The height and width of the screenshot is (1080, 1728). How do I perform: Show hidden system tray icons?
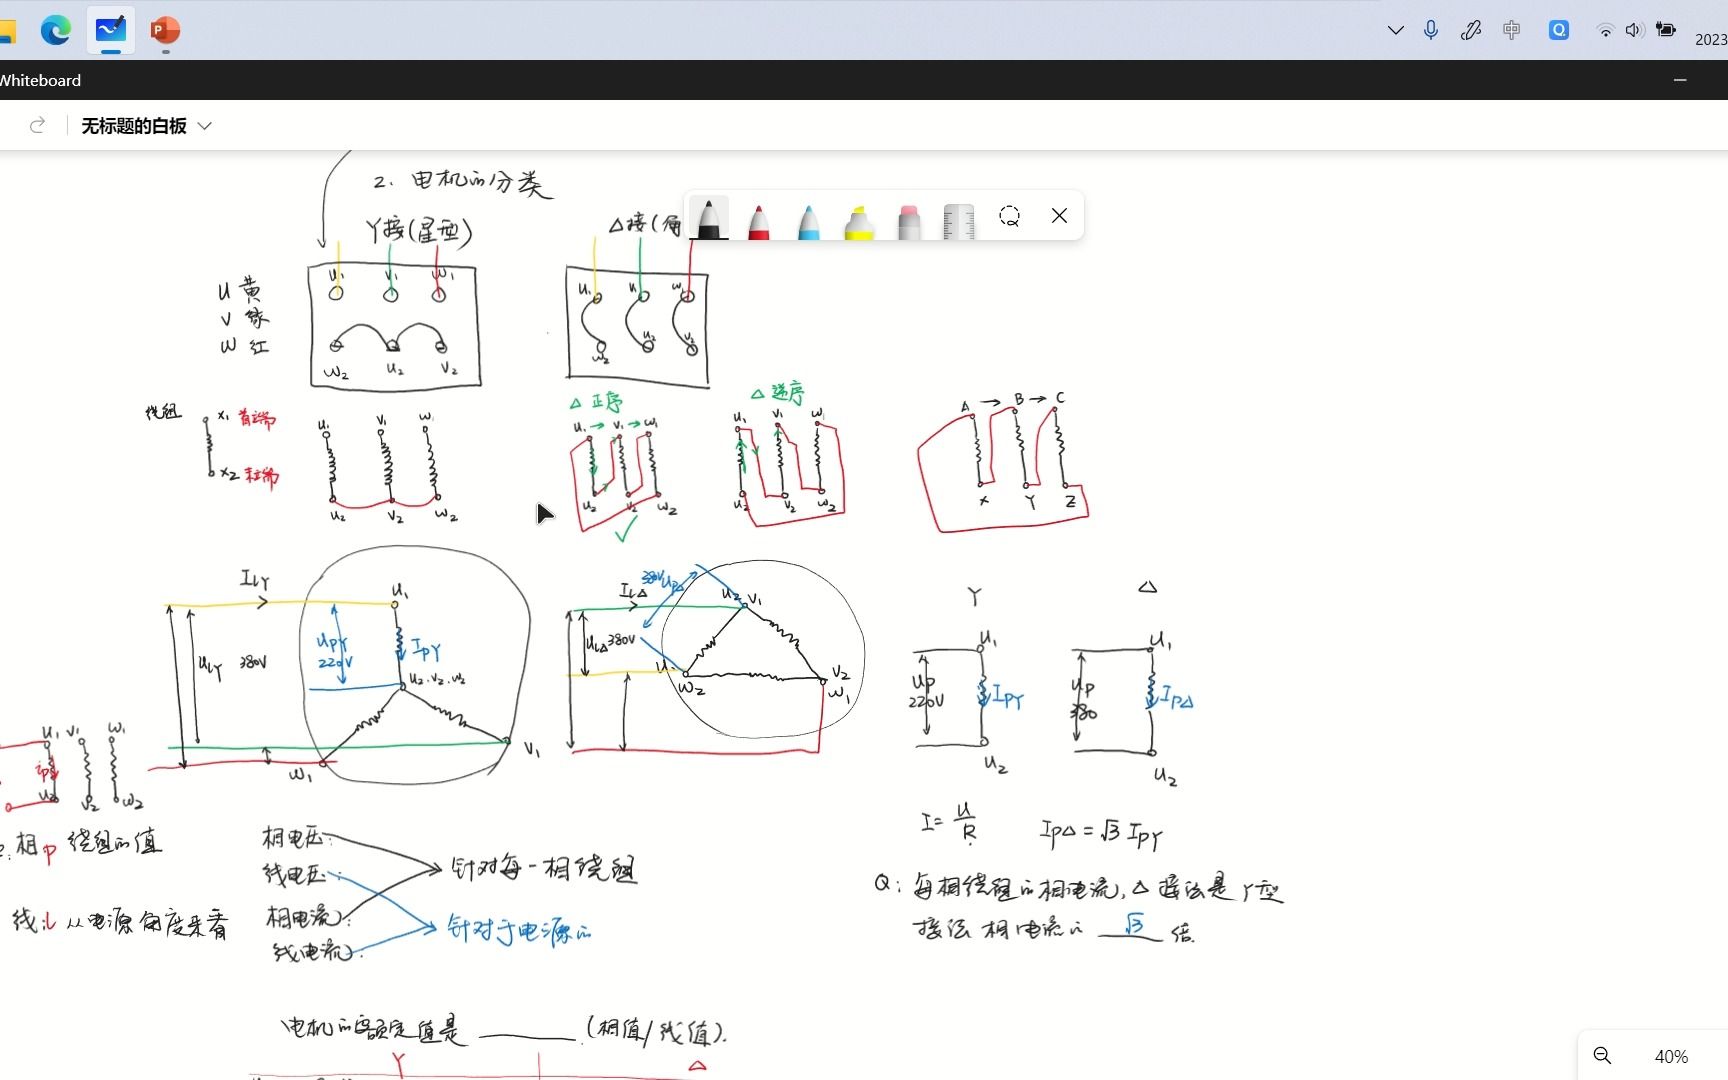coord(1396,30)
